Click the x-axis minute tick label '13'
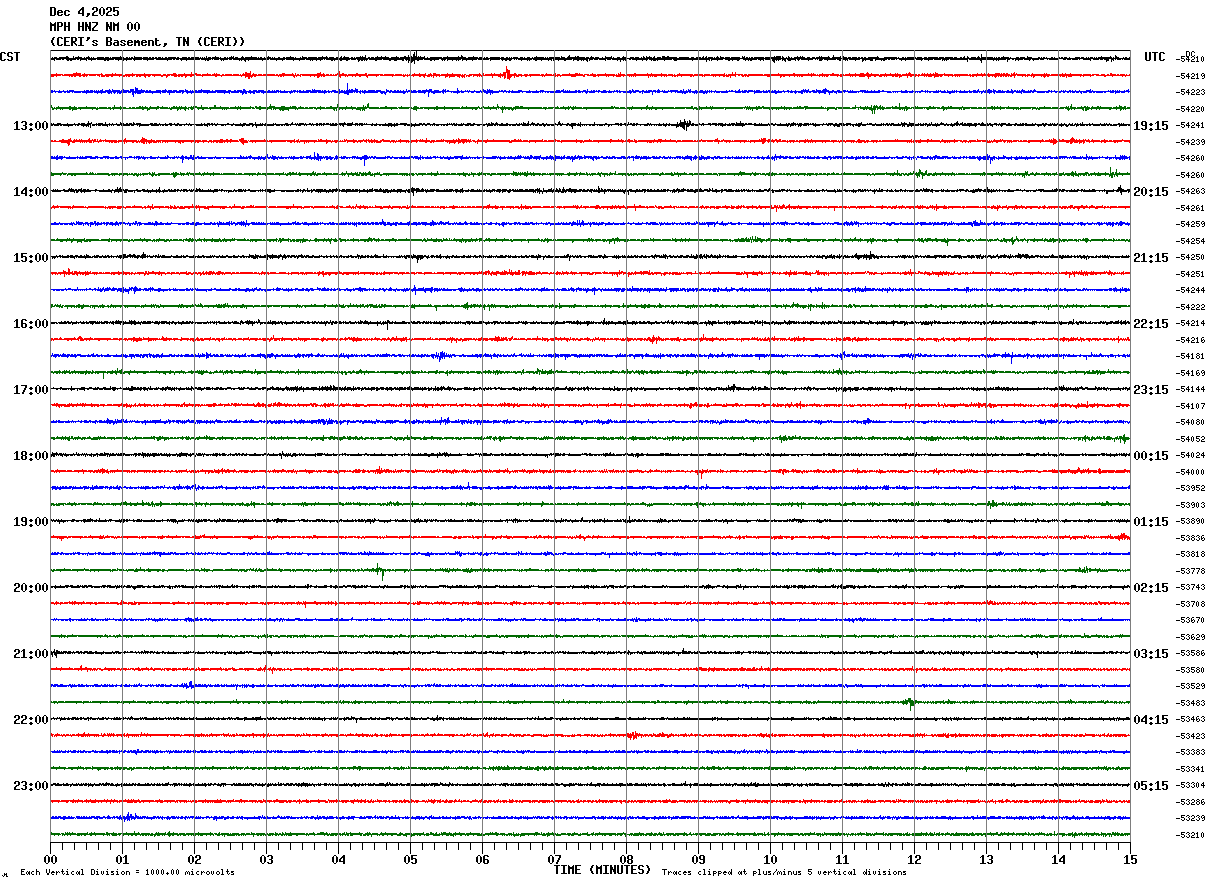This screenshot has width=1210, height=886. (986, 859)
